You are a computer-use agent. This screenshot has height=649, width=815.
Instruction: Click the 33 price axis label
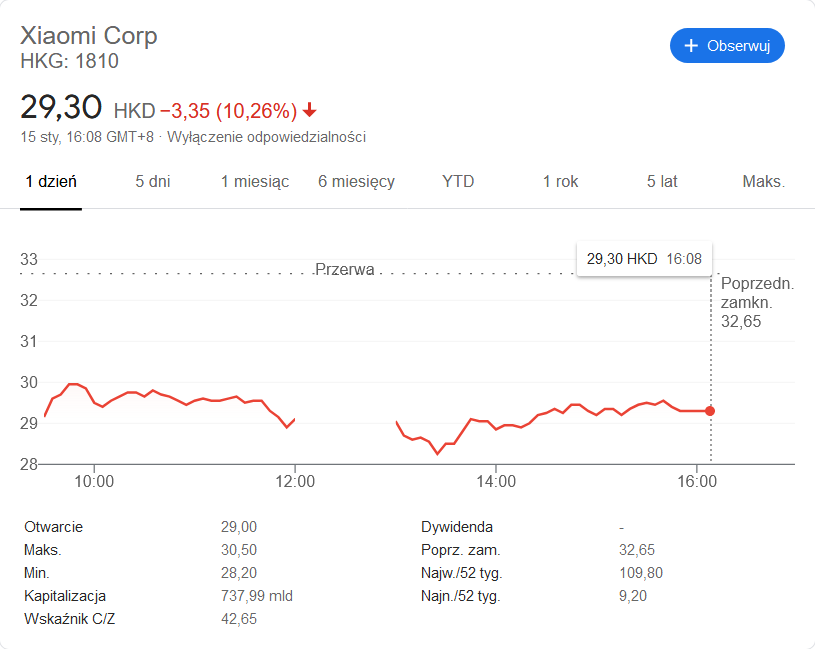click(x=29, y=259)
